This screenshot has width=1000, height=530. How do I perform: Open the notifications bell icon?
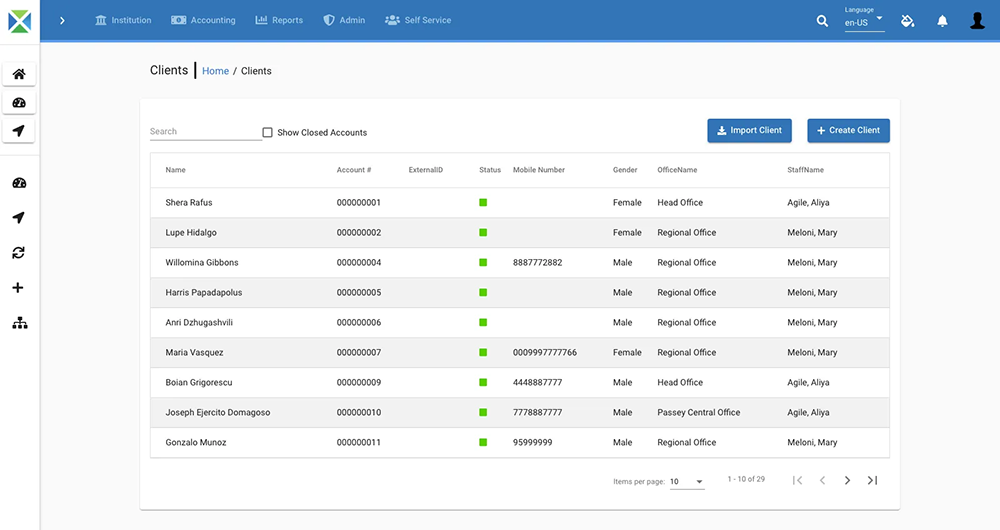[942, 21]
